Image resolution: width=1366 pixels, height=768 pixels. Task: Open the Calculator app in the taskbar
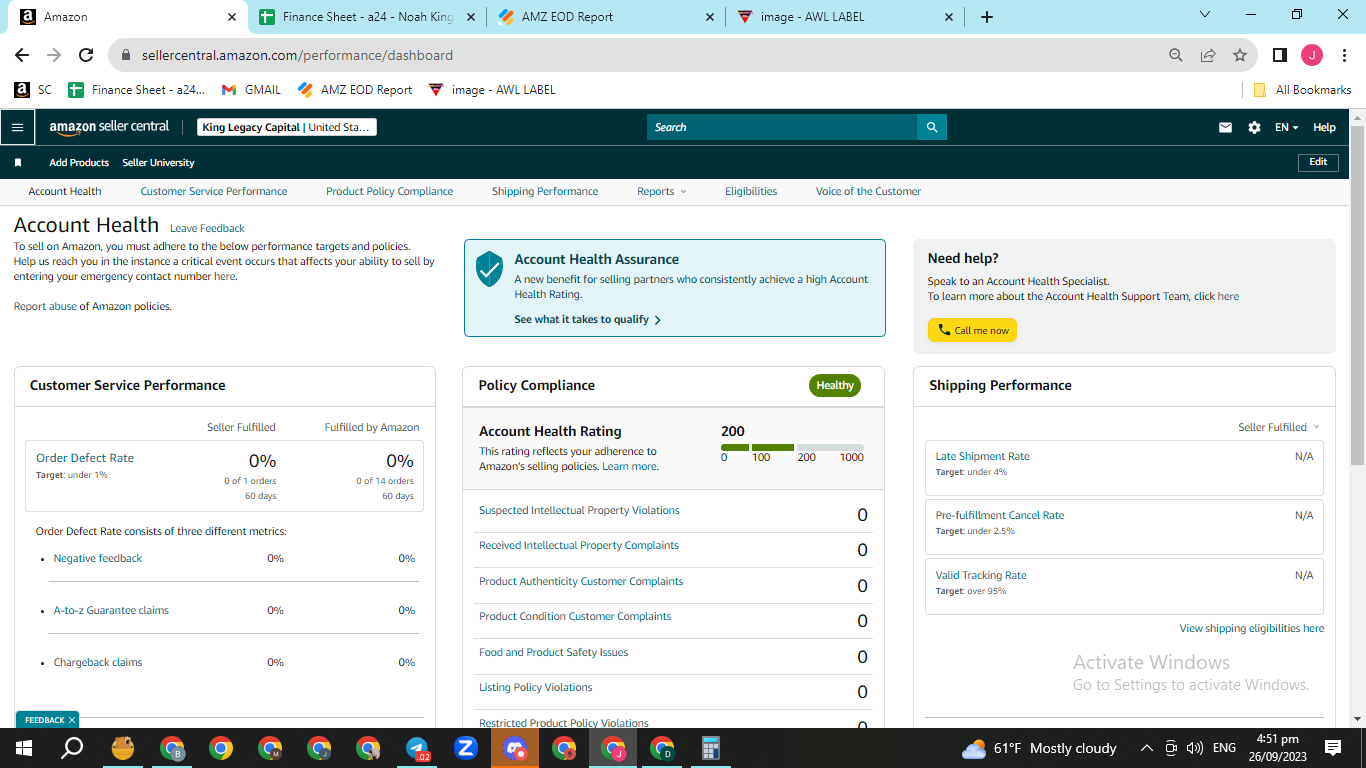click(711, 748)
